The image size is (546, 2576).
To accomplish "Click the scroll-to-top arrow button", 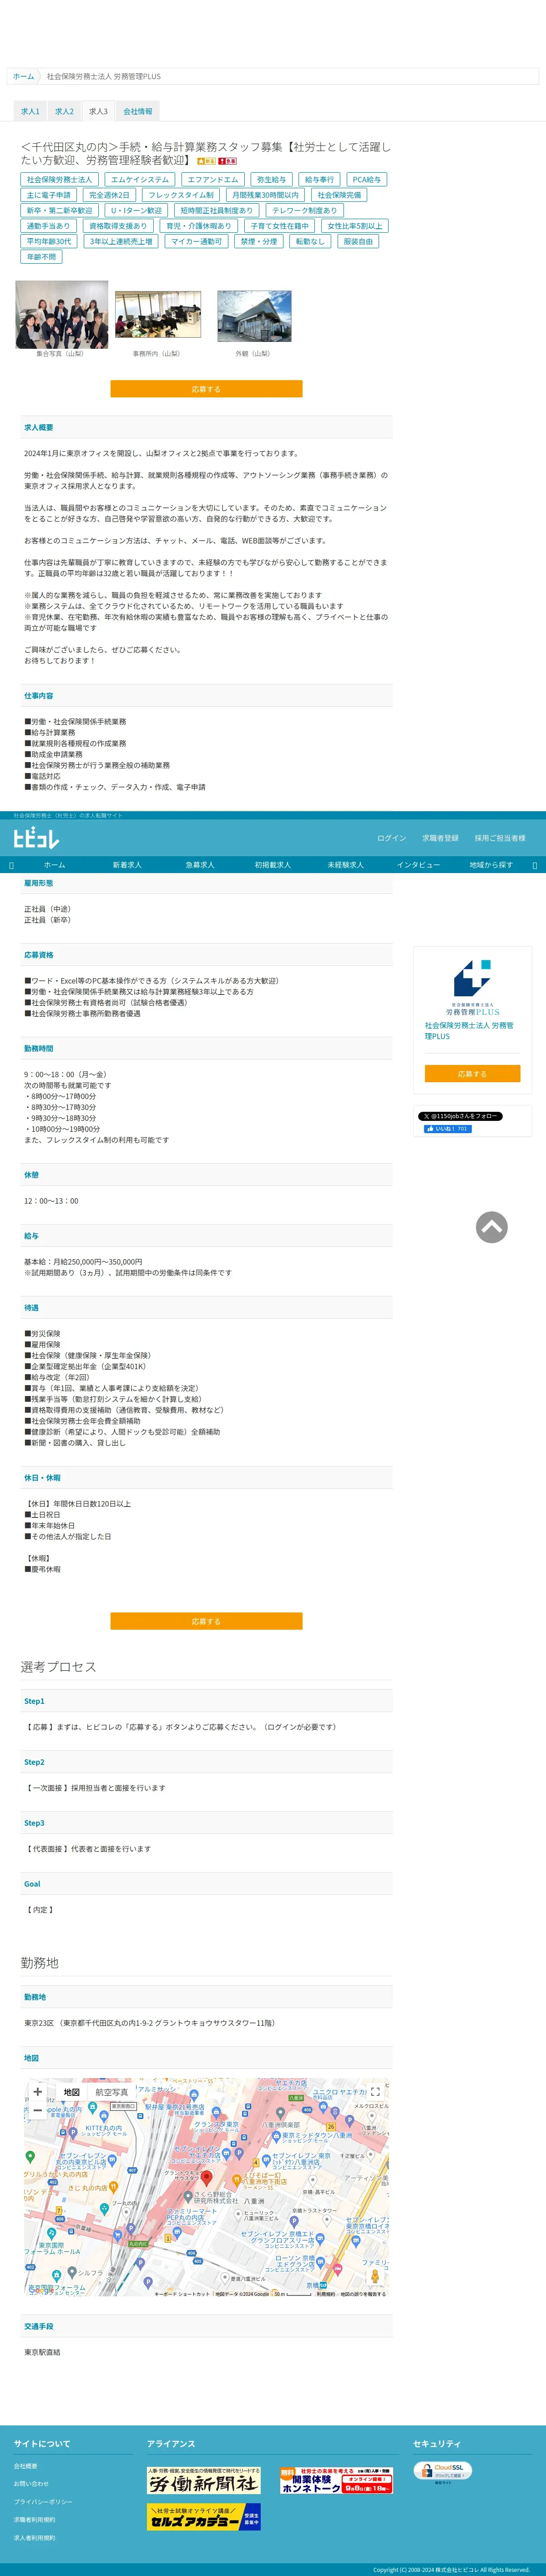I will [x=491, y=1227].
